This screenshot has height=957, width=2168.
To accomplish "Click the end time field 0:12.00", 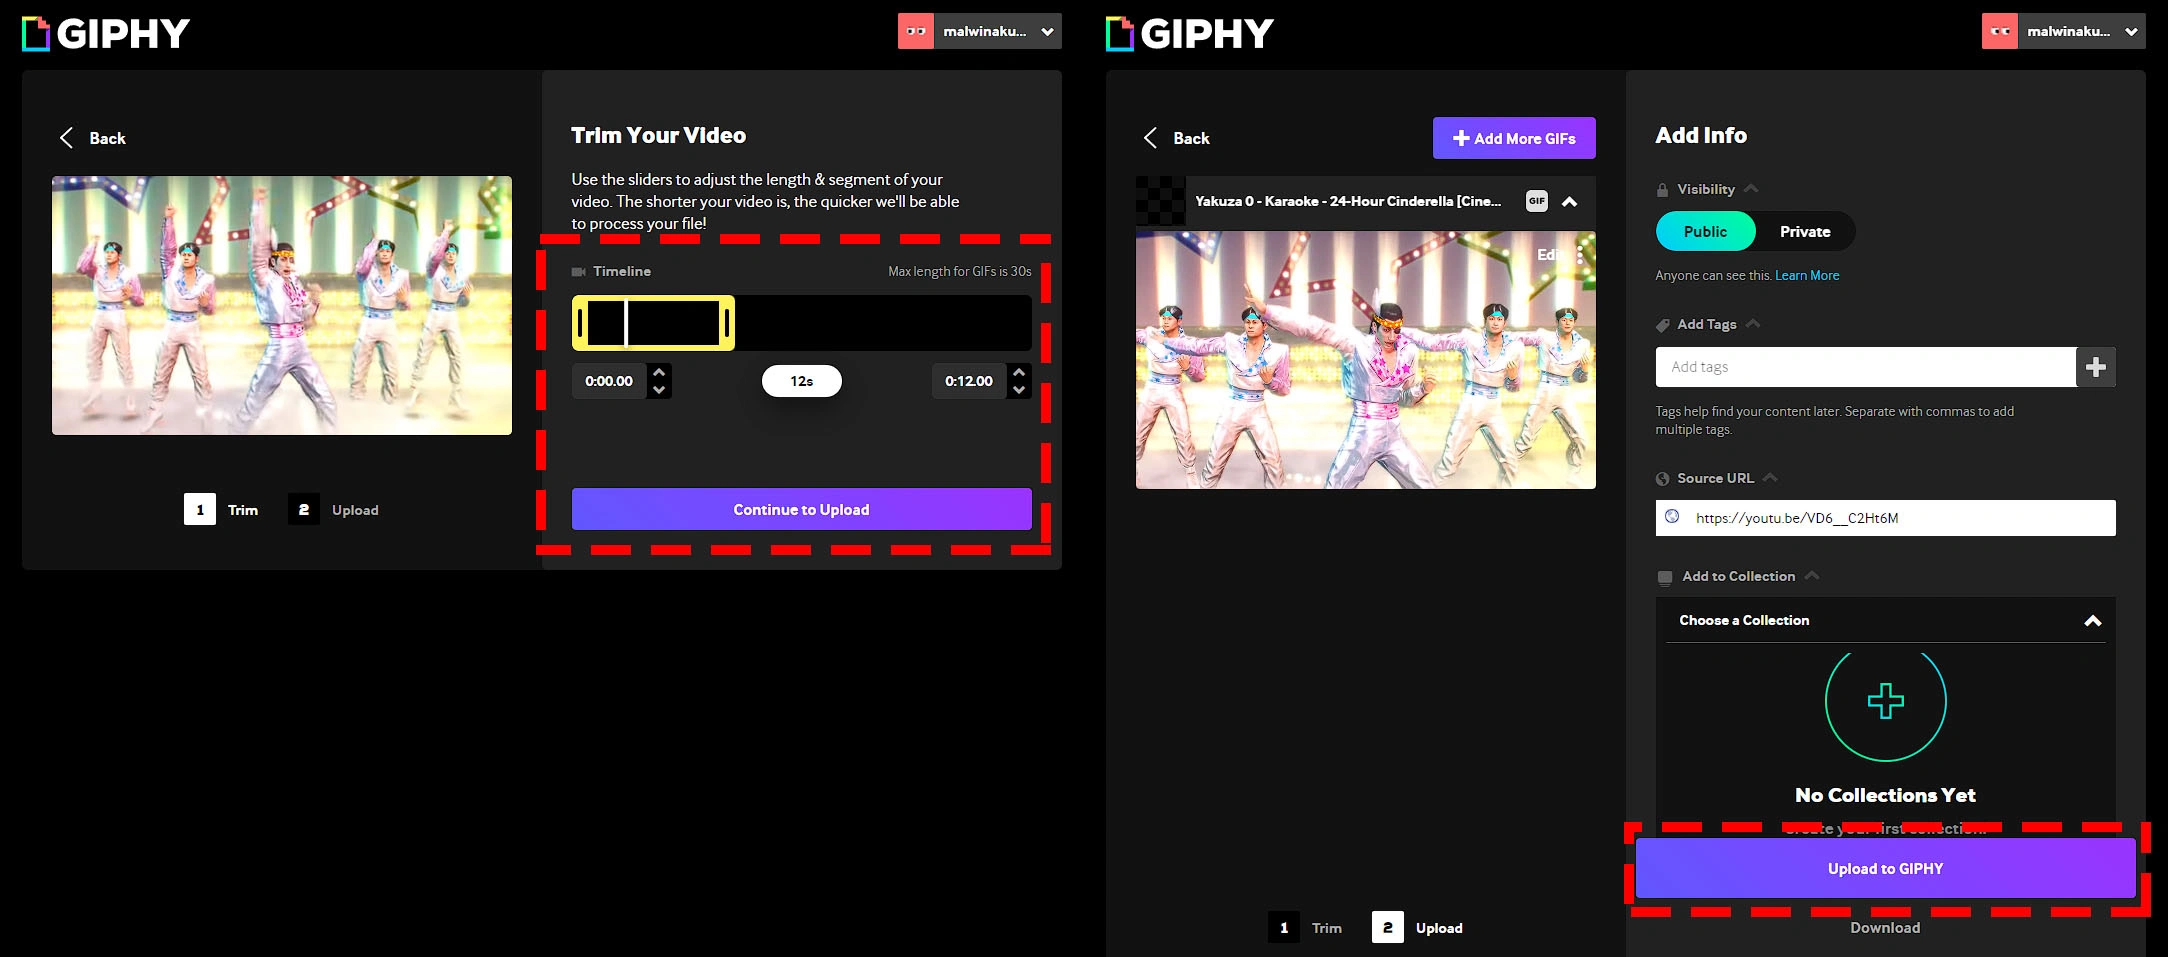I will tap(969, 381).
